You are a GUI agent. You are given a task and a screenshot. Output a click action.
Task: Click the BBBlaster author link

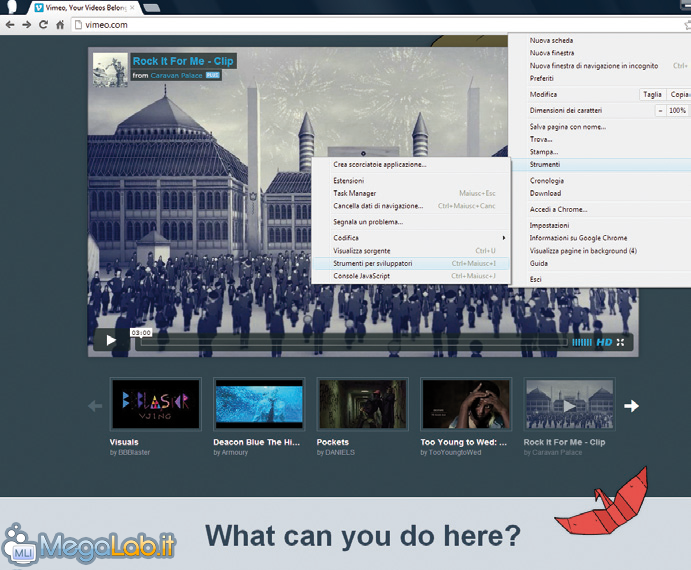coord(134,453)
